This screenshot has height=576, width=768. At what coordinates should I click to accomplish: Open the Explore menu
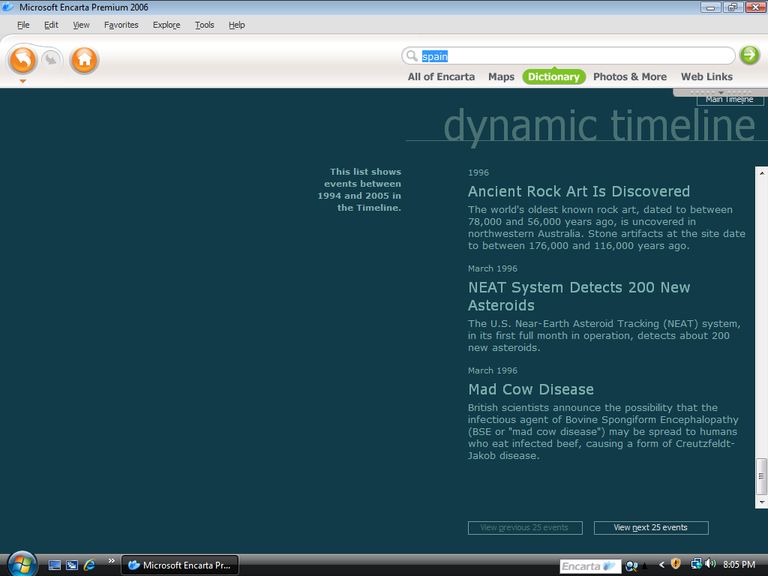pyautogui.click(x=166, y=25)
